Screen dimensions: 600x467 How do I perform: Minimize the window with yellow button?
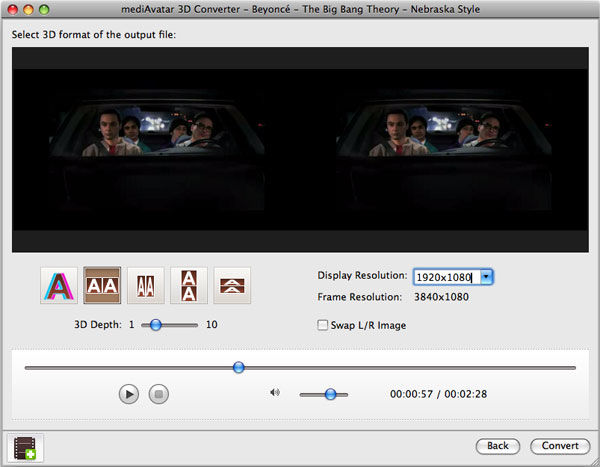click(28, 9)
